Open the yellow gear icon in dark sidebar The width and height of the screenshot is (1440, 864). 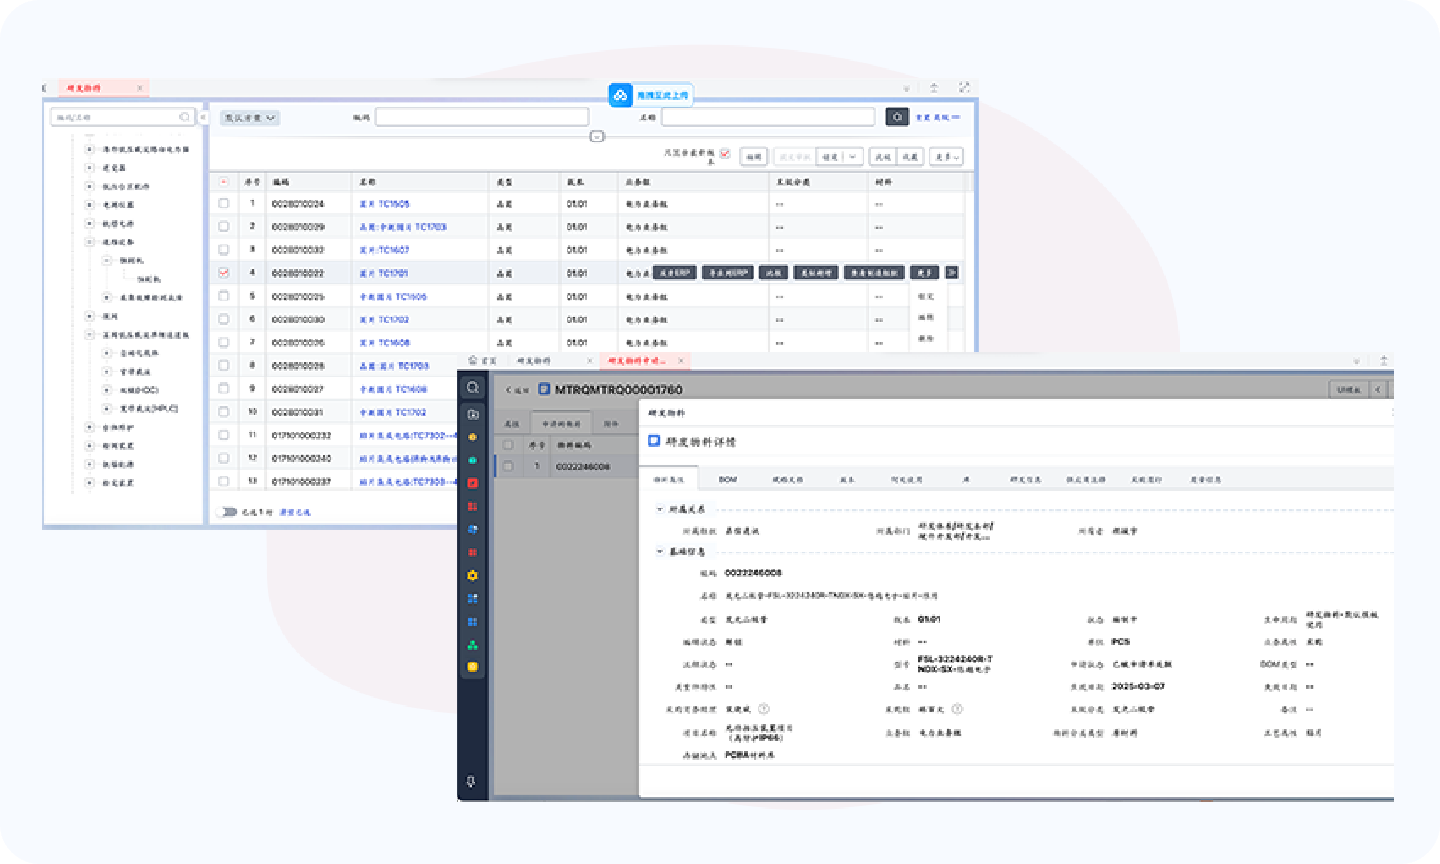point(473,575)
